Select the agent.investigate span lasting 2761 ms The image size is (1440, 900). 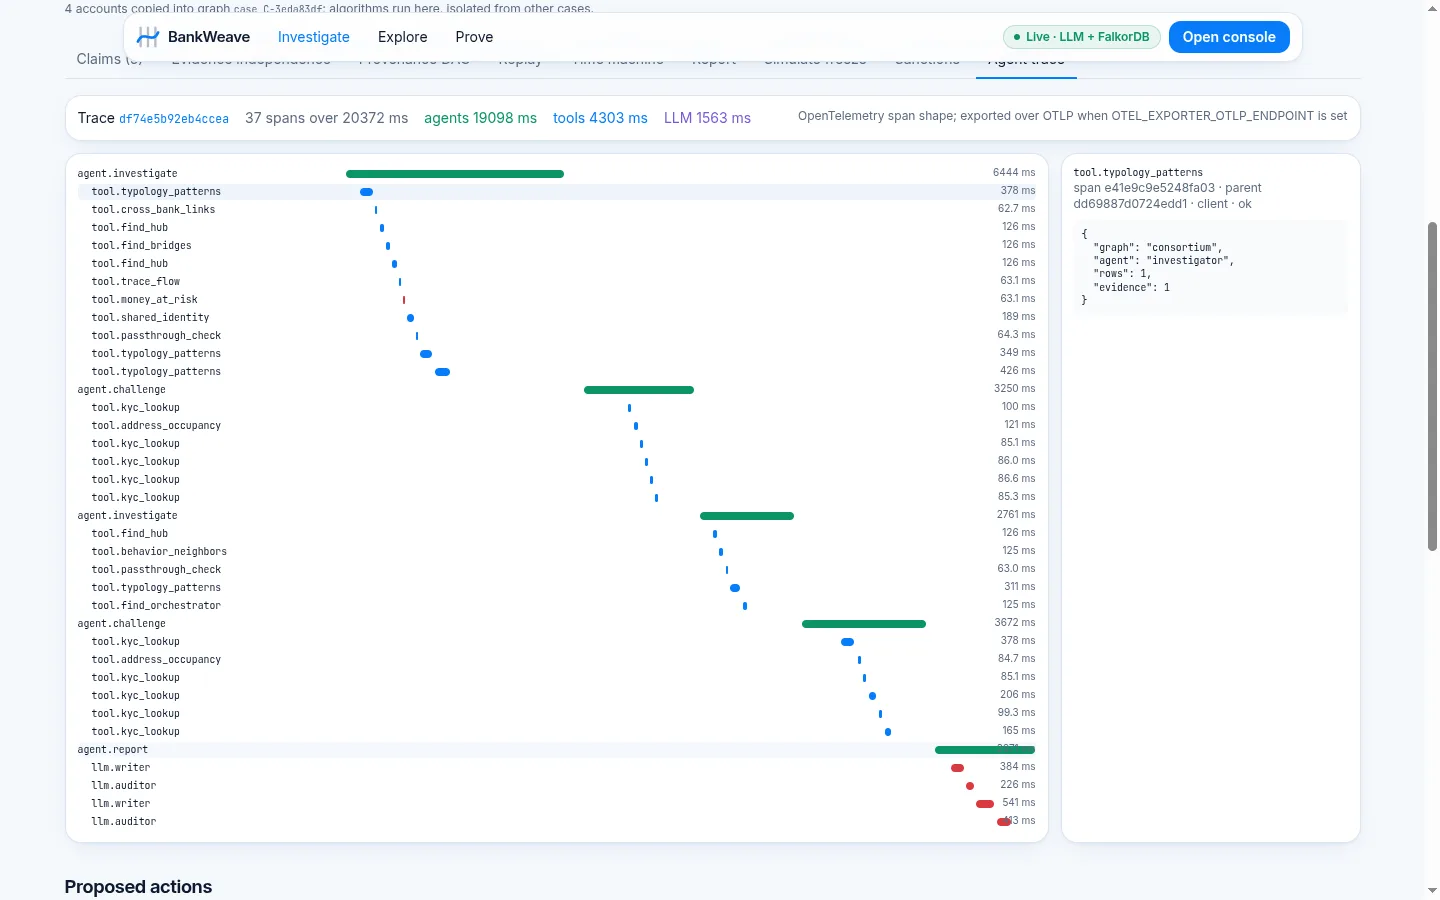coord(556,515)
